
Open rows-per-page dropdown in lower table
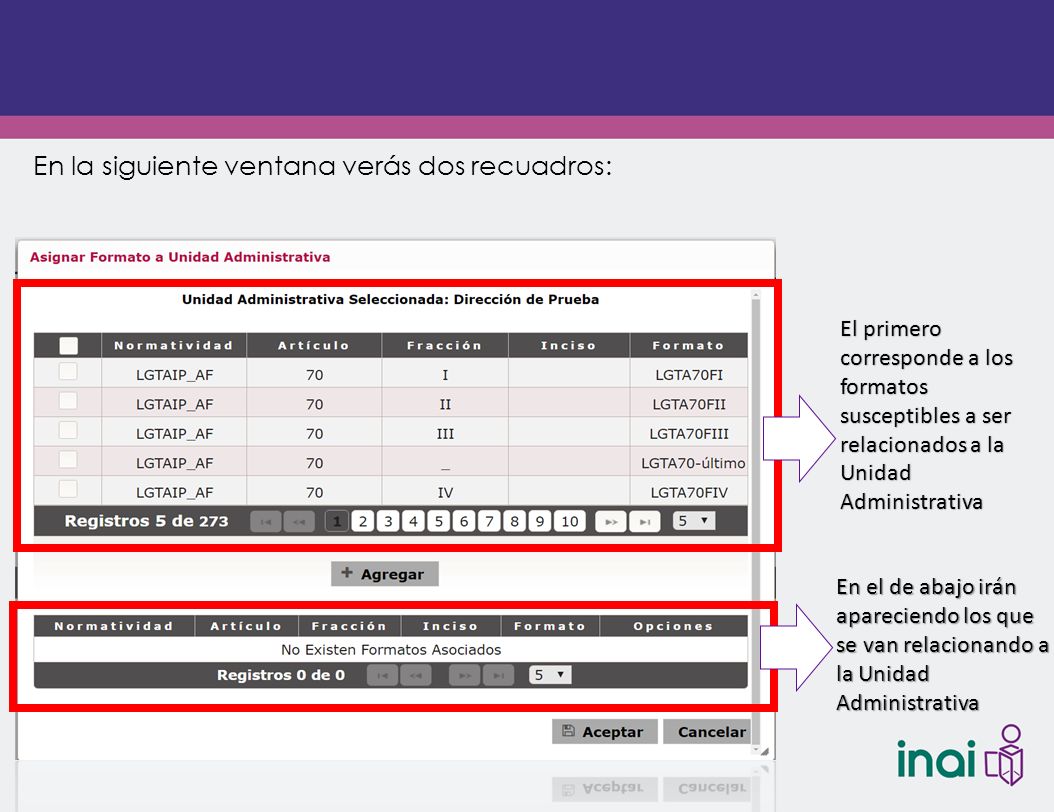[x=550, y=675]
